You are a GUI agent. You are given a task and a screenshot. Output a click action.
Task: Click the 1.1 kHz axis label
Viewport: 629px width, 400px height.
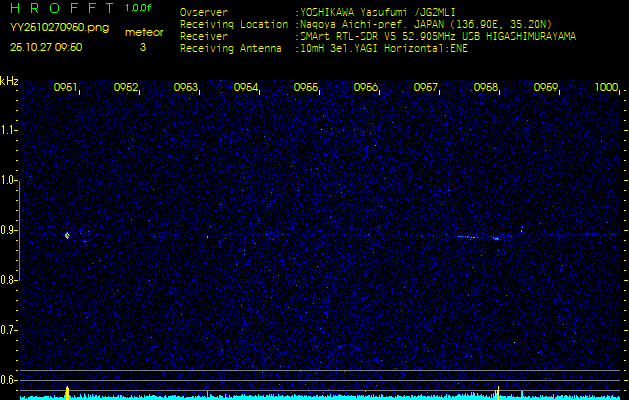coord(7,130)
